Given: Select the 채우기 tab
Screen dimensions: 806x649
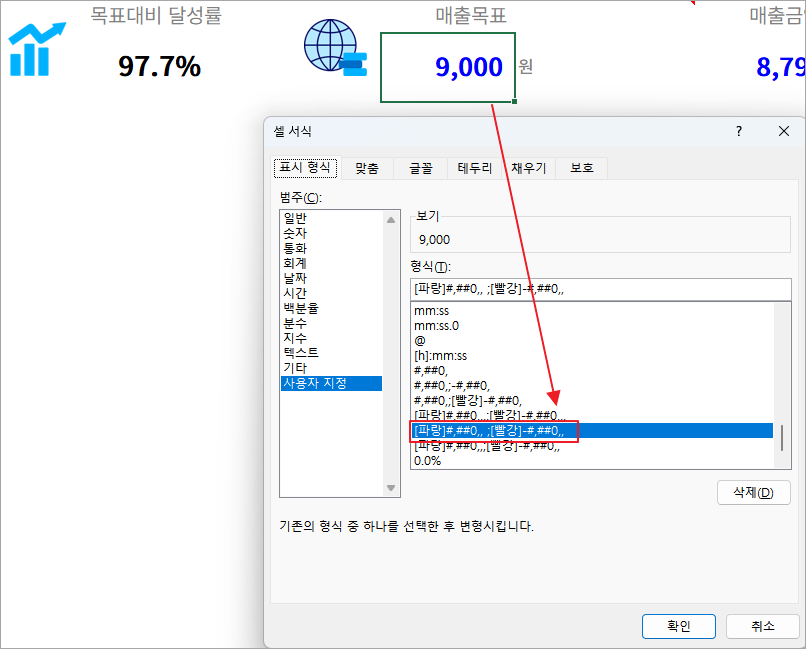Looking at the screenshot, I should tap(528, 168).
